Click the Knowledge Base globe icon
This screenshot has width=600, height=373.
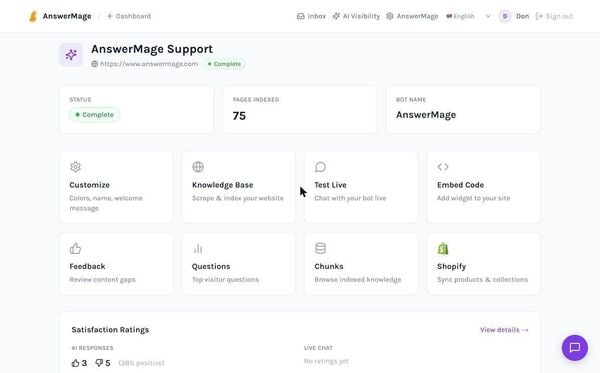[x=198, y=167]
